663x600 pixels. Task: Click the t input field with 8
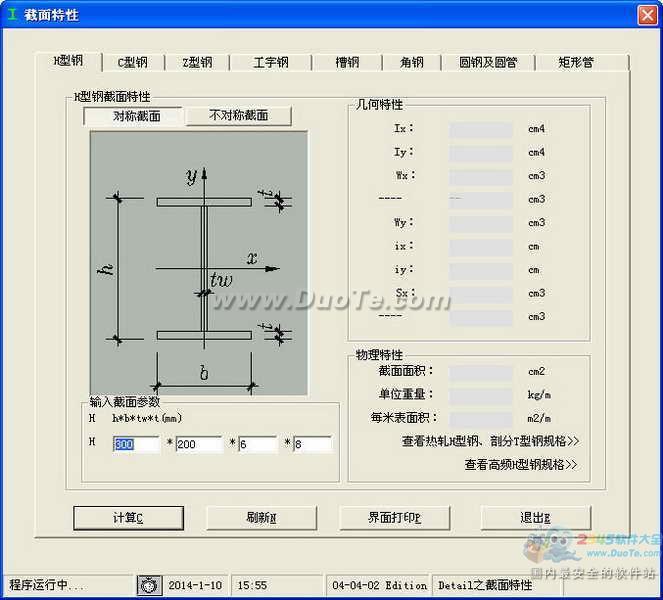312,444
